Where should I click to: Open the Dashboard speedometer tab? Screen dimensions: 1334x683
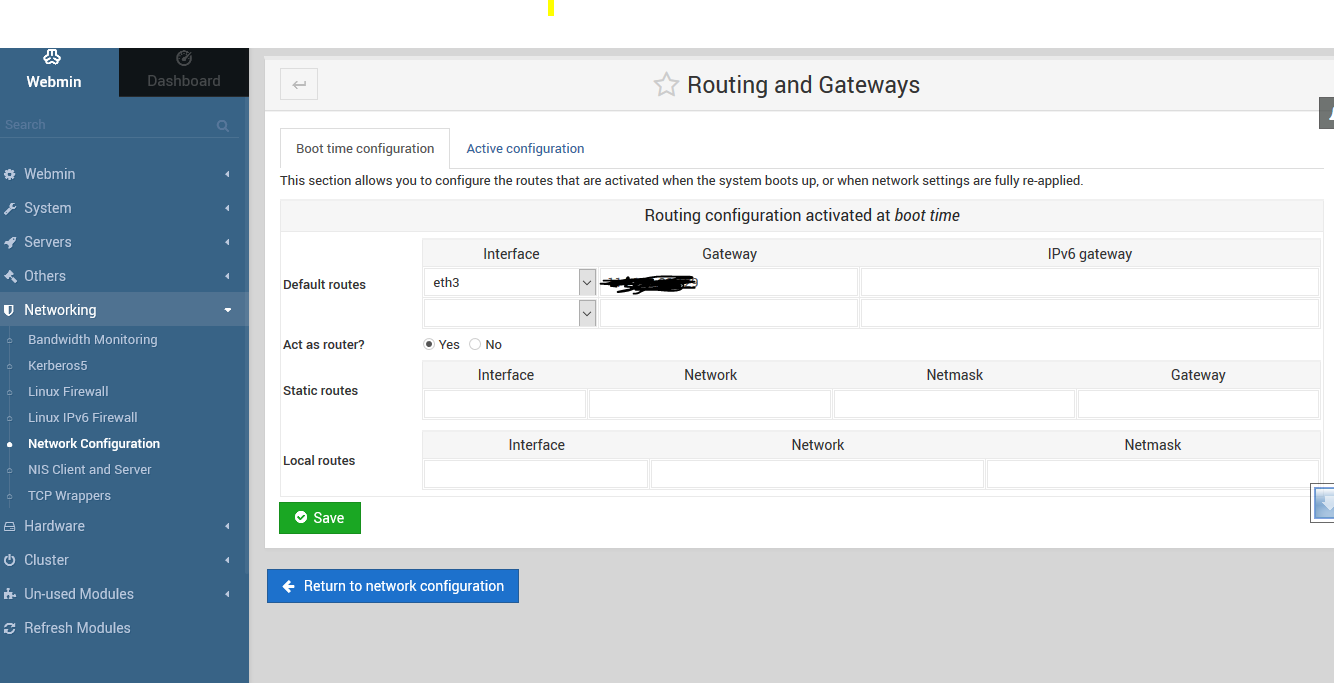point(184,72)
